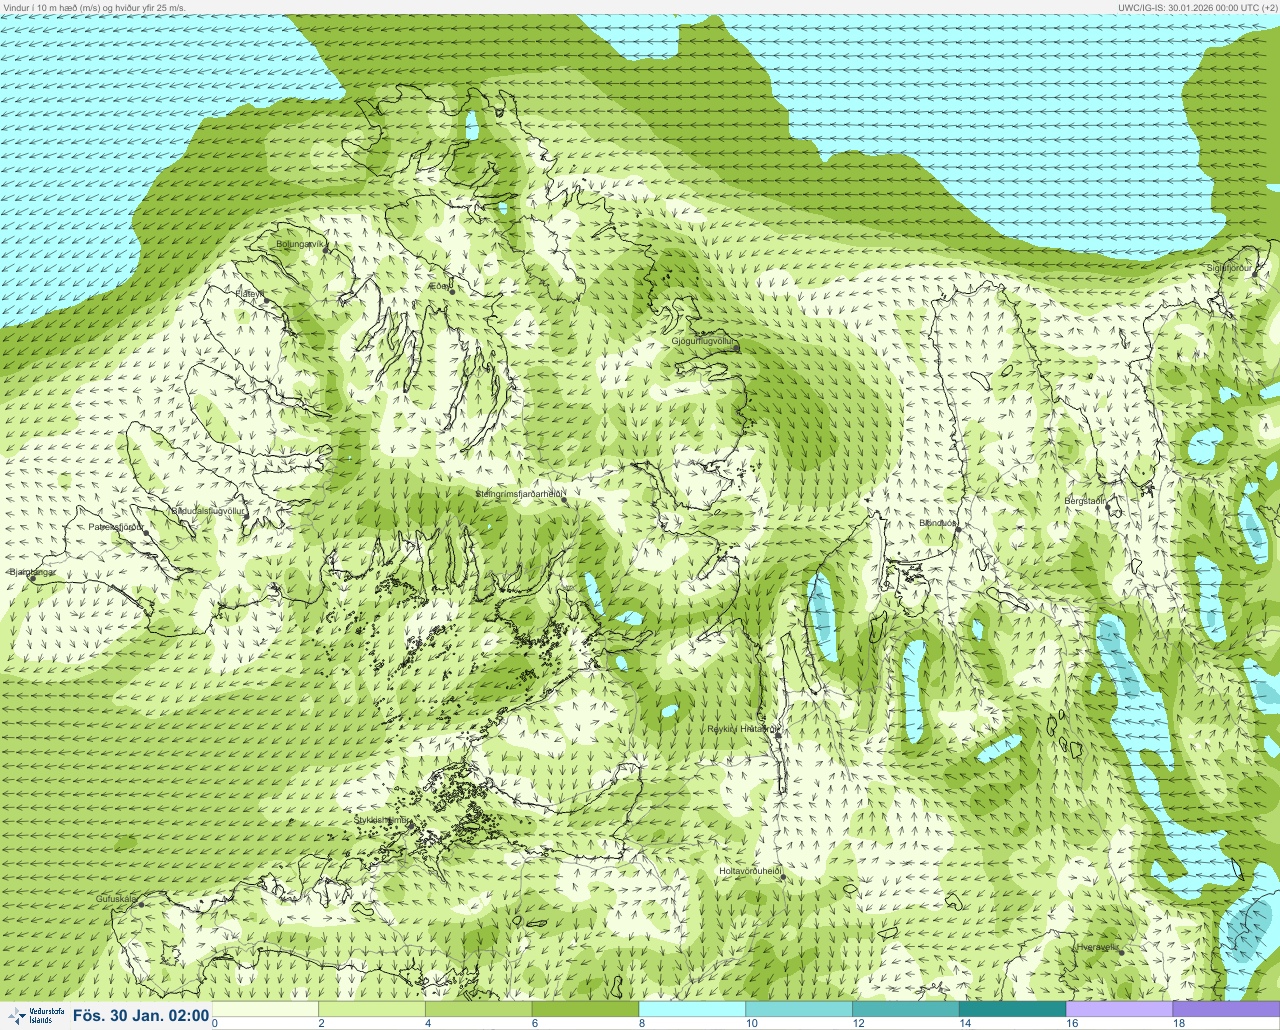Click the UWC/IG-IS model run timestamp
The width and height of the screenshot is (1280, 1030).
[x=1198, y=7]
